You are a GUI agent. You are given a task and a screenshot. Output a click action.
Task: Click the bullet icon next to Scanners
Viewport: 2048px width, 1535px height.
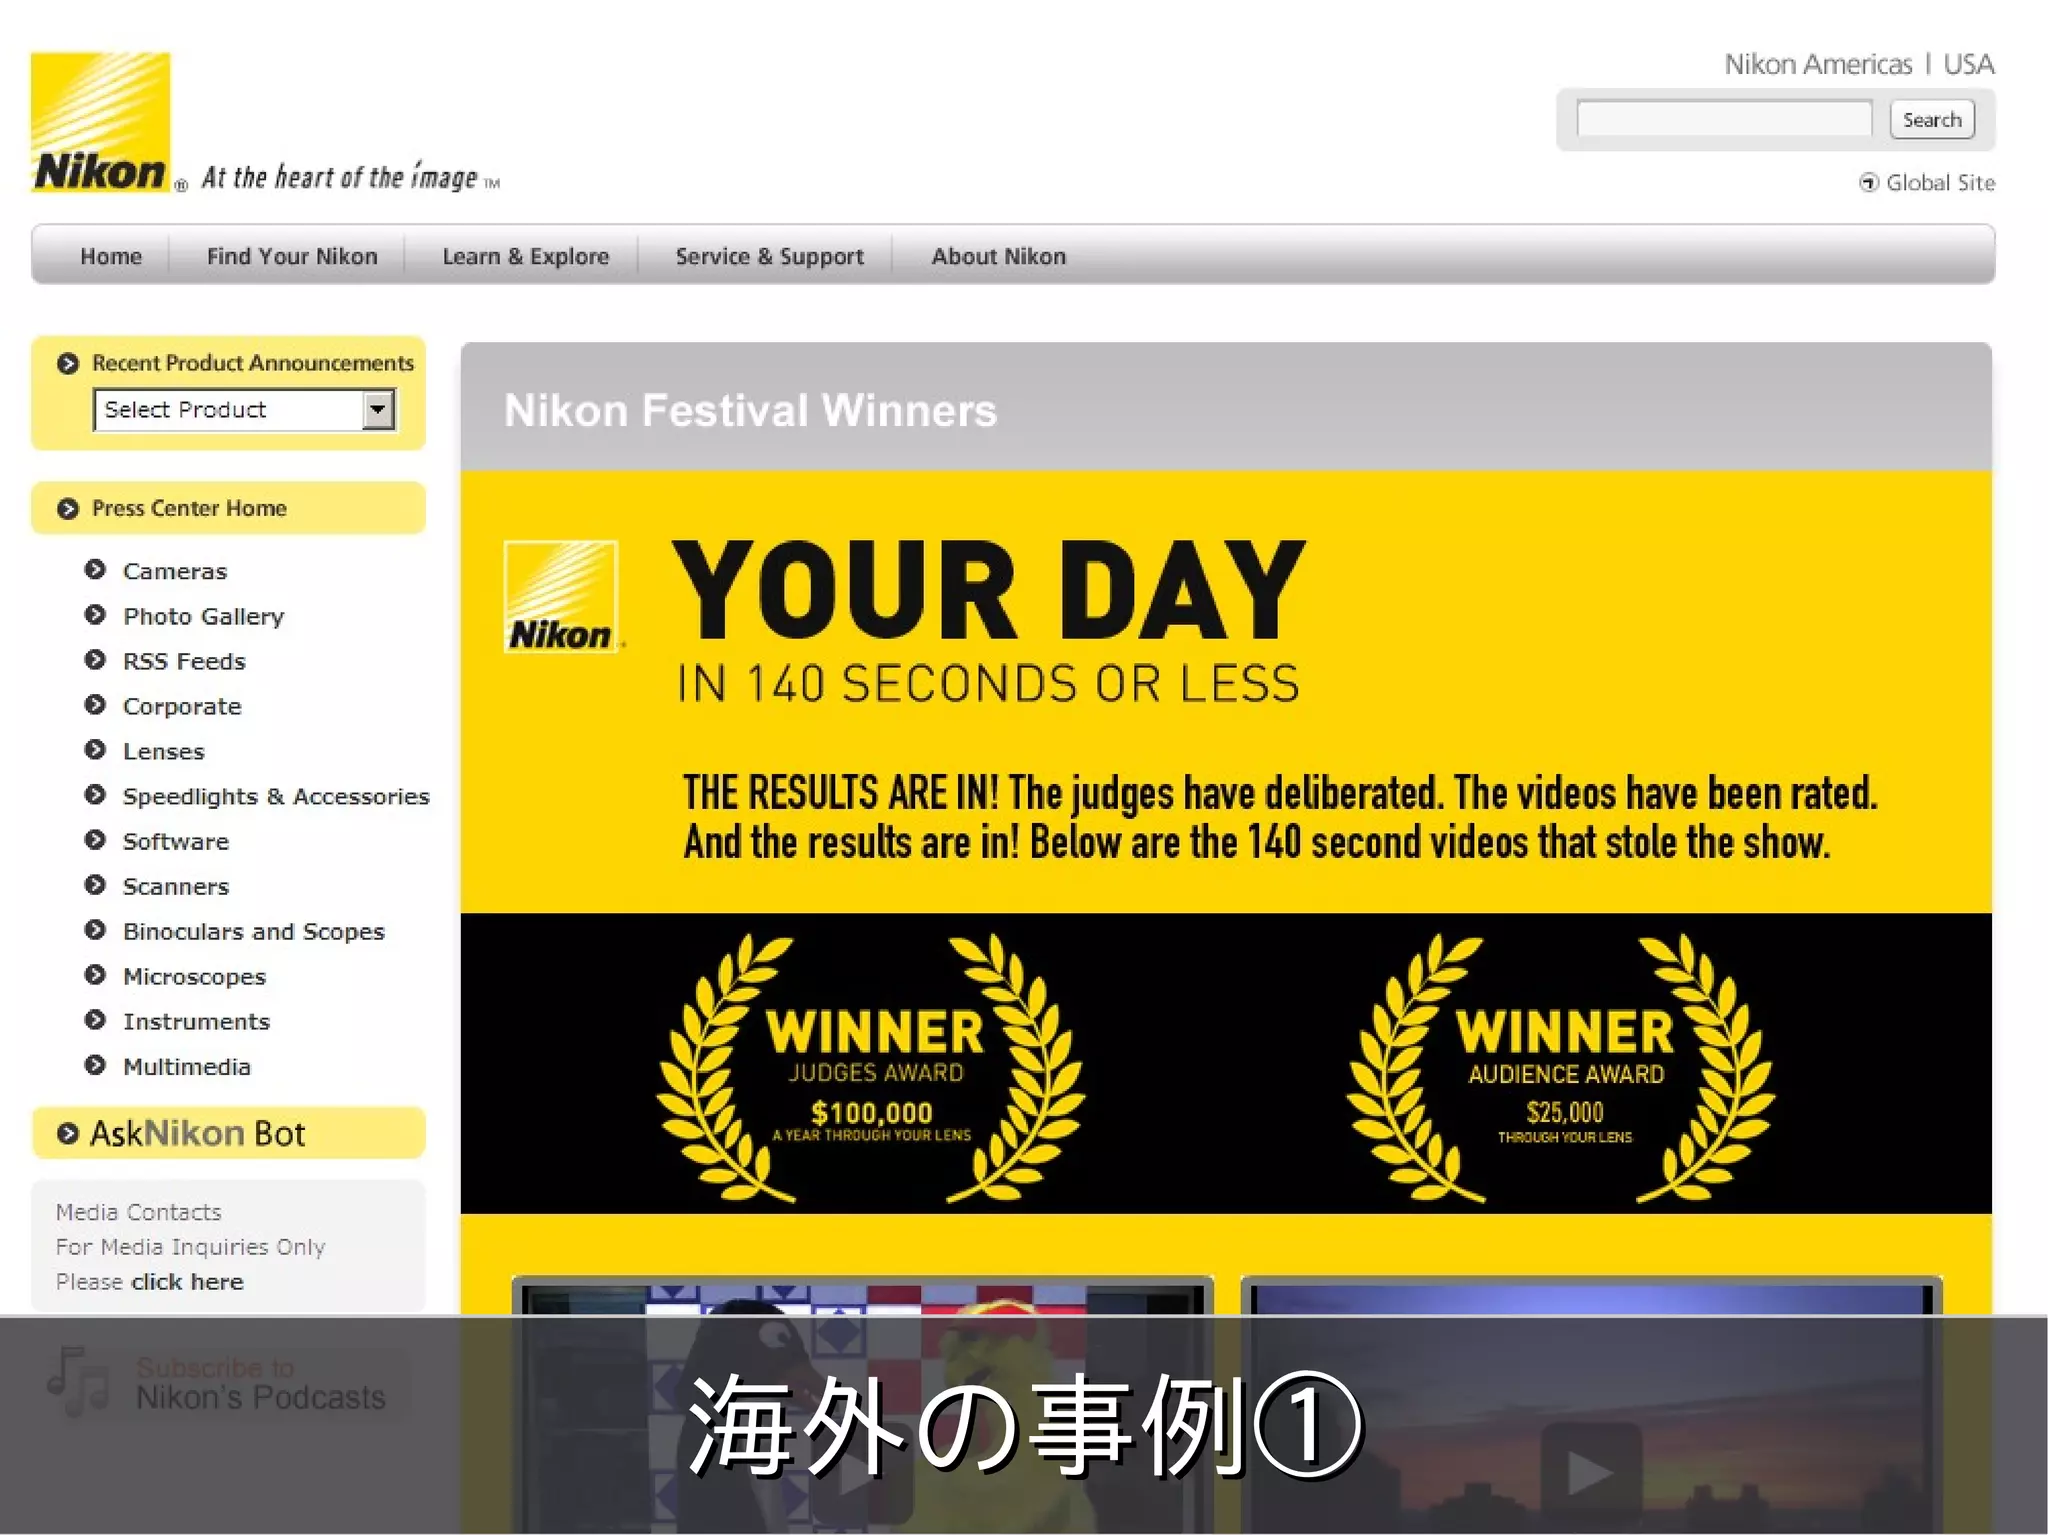[x=95, y=885]
